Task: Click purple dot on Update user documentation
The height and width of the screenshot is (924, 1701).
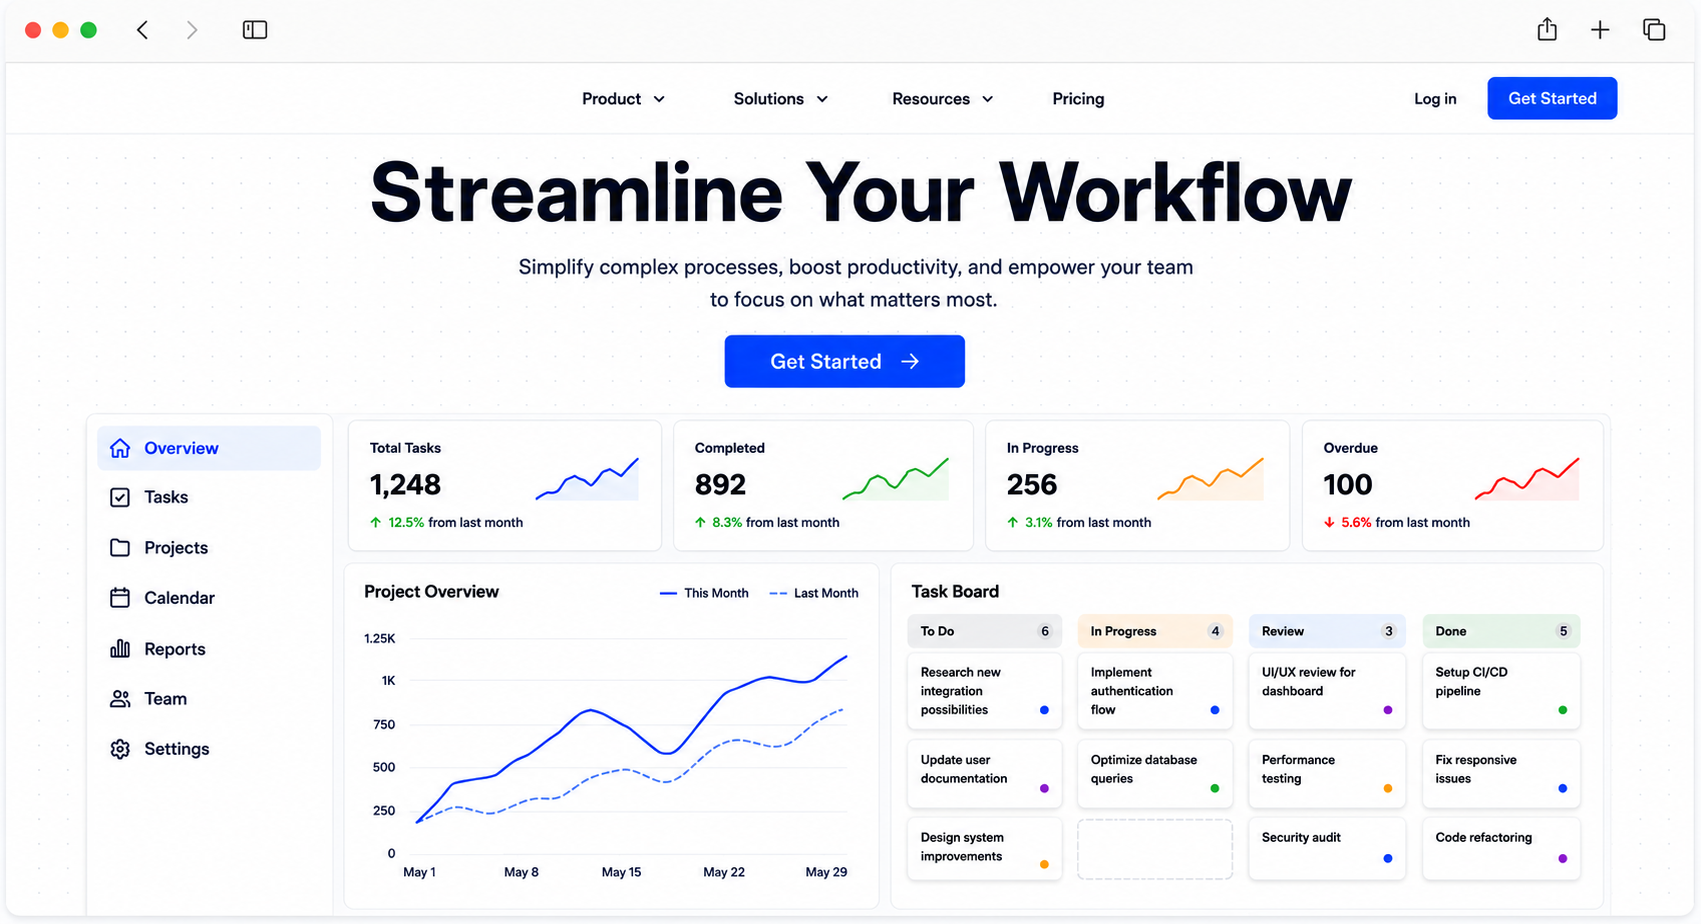Action: (1044, 788)
